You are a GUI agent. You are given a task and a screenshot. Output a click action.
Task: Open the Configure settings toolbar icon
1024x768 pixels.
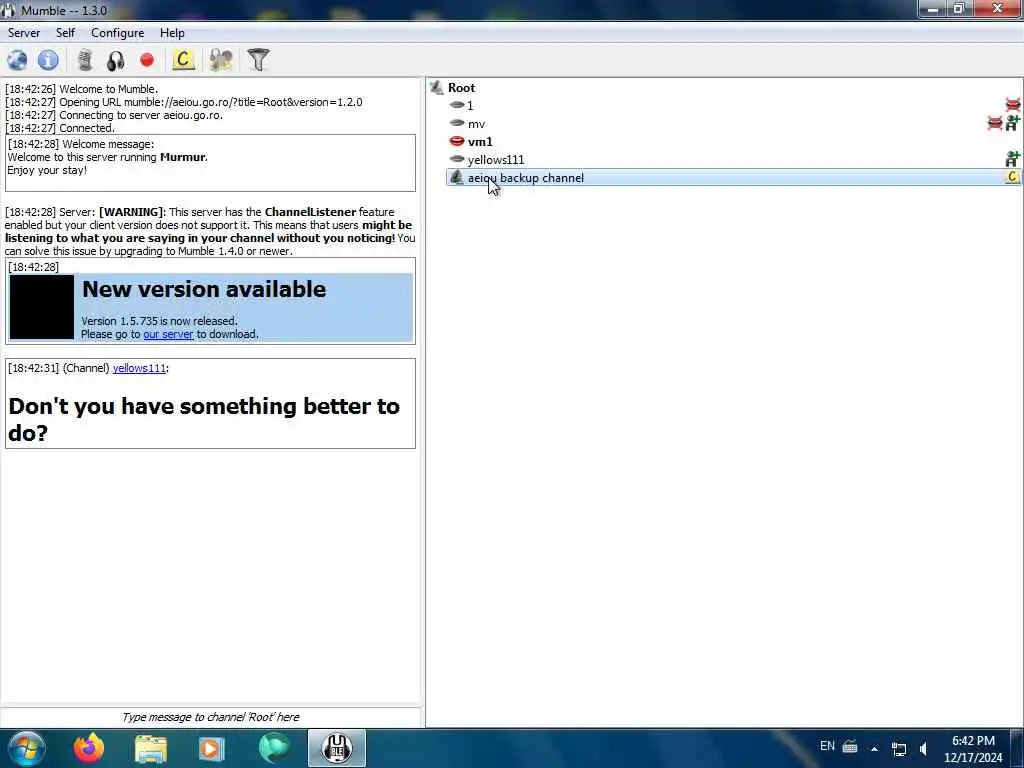(221, 61)
